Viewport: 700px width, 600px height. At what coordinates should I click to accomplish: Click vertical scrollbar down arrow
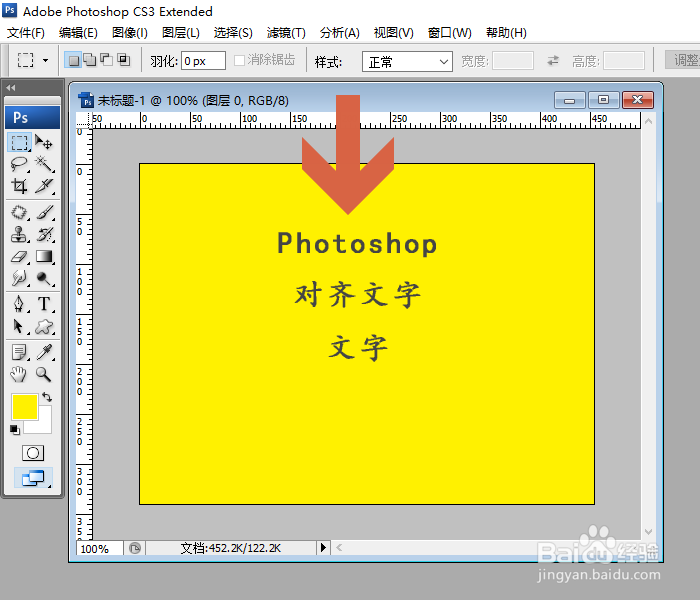click(x=649, y=531)
